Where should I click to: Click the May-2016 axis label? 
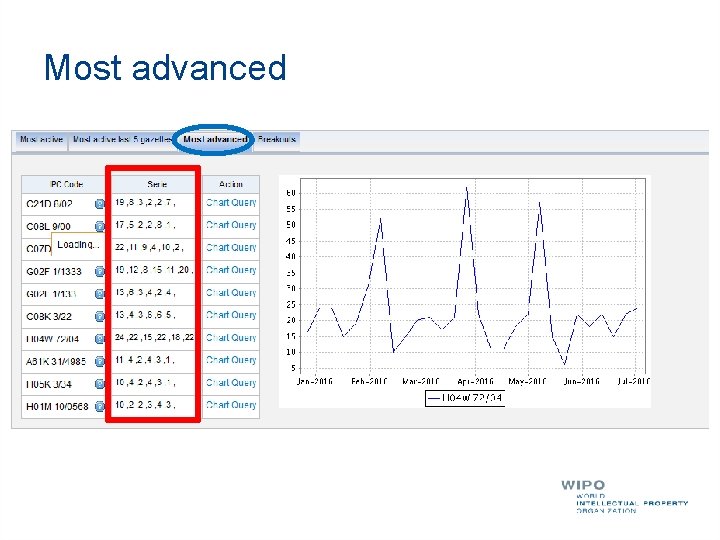point(527,381)
